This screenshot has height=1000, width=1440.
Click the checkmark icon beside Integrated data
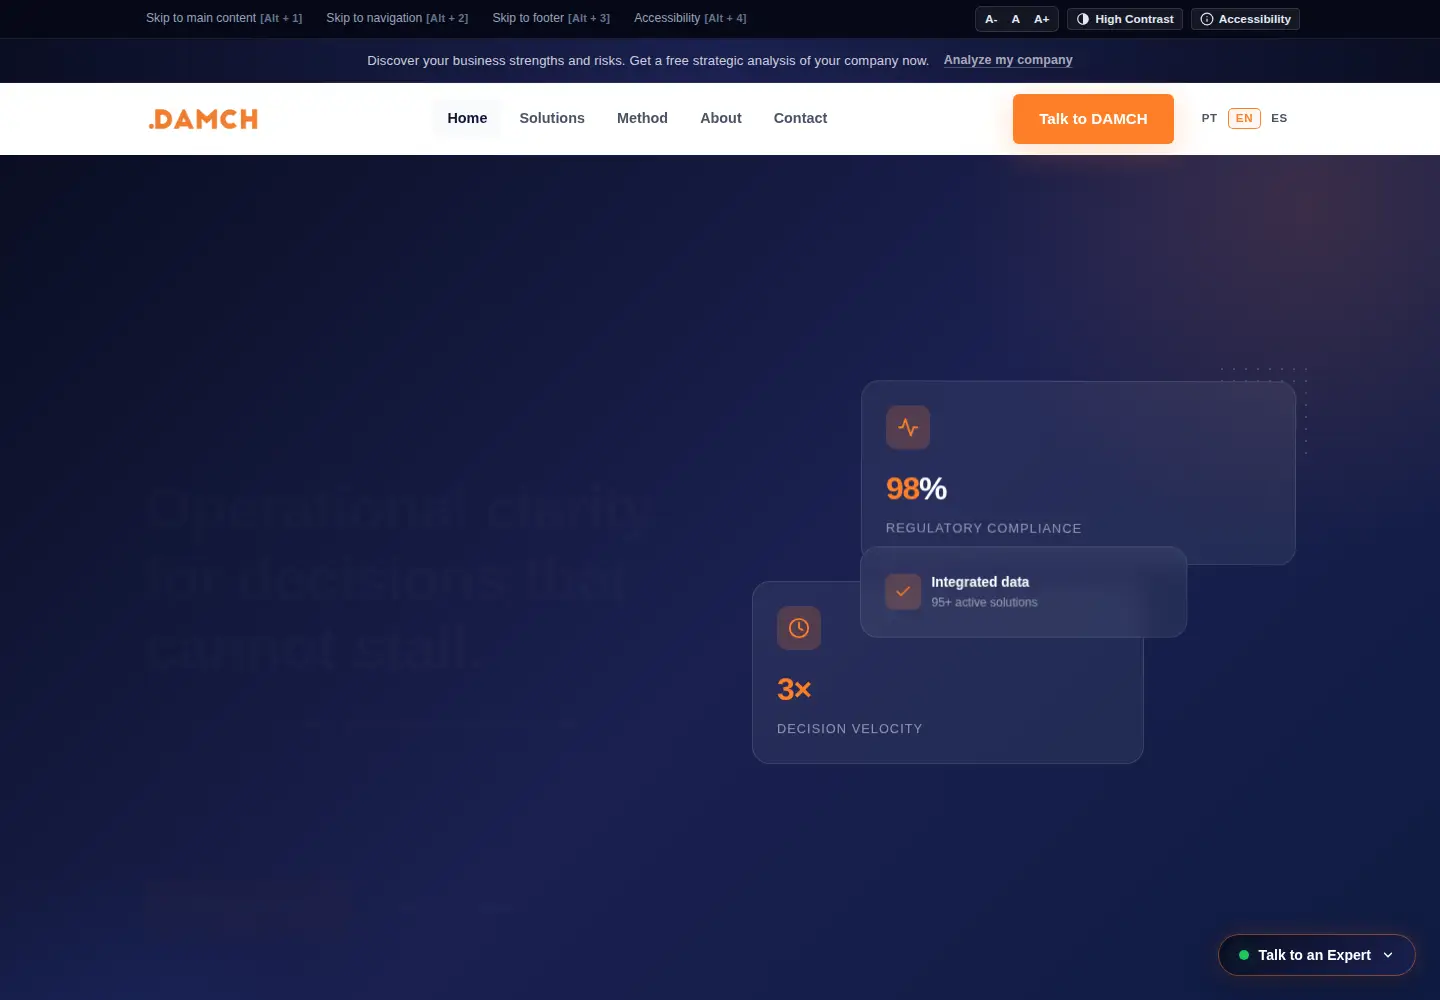point(903,591)
